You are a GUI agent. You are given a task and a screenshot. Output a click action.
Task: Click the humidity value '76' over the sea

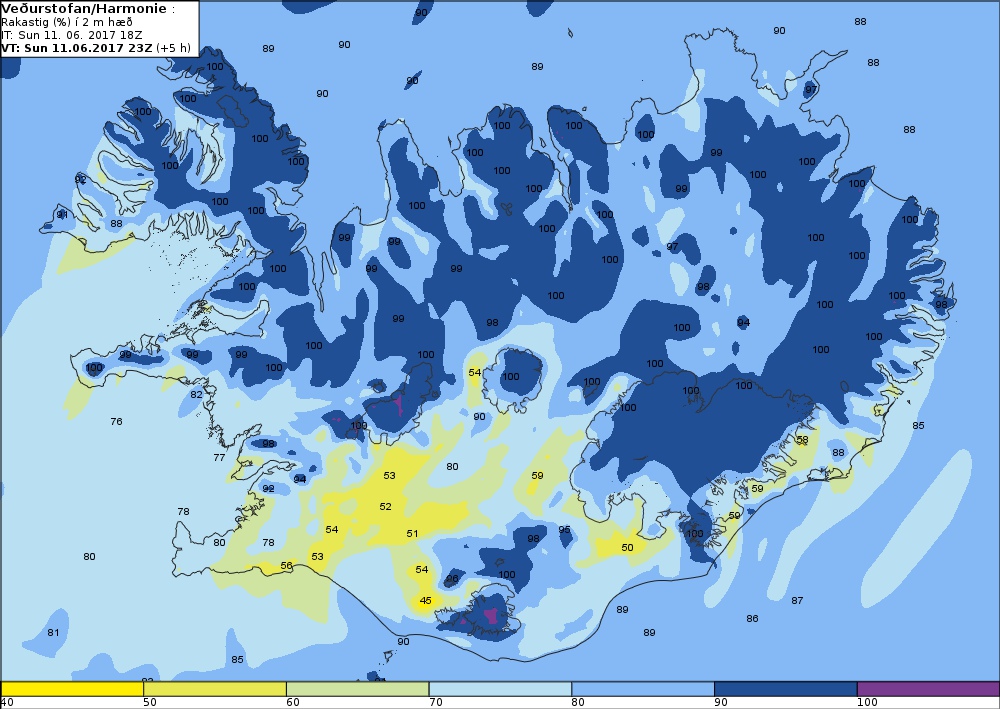(116, 421)
